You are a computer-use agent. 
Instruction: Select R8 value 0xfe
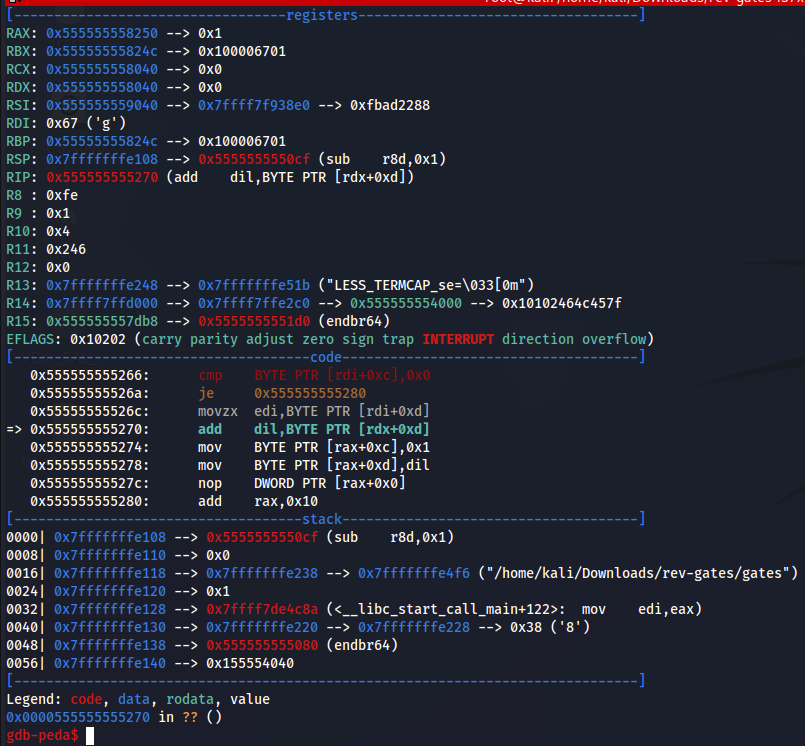pyautogui.click(x=62, y=195)
